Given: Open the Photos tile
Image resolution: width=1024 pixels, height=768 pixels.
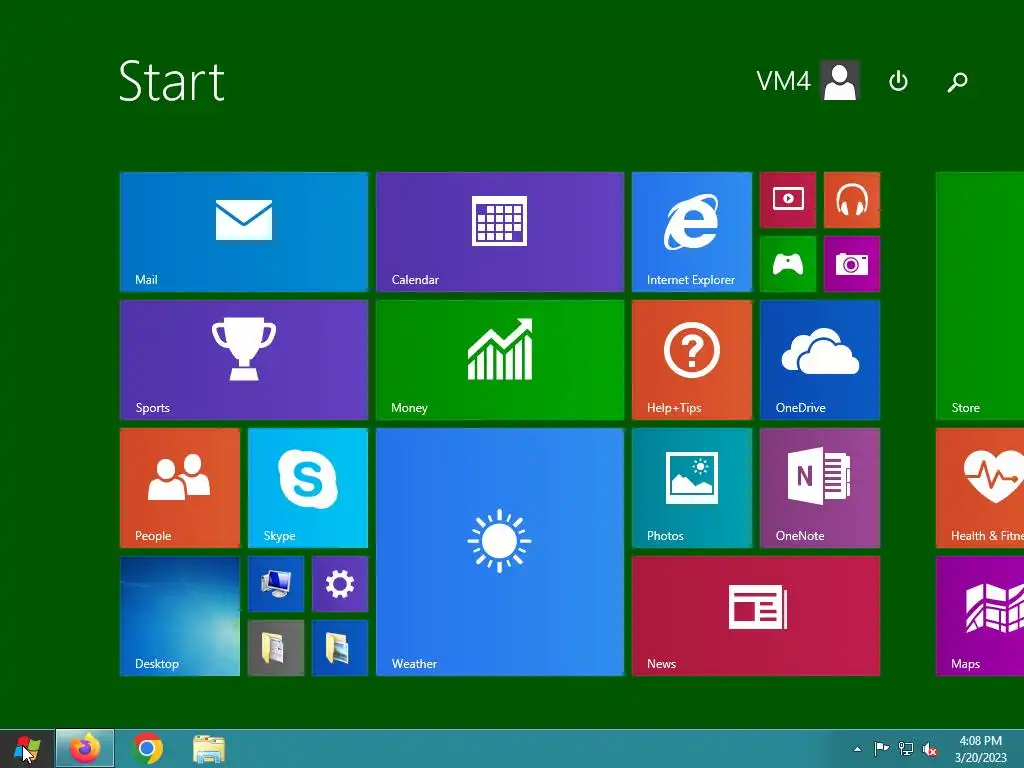Looking at the screenshot, I should pos(692,488).
